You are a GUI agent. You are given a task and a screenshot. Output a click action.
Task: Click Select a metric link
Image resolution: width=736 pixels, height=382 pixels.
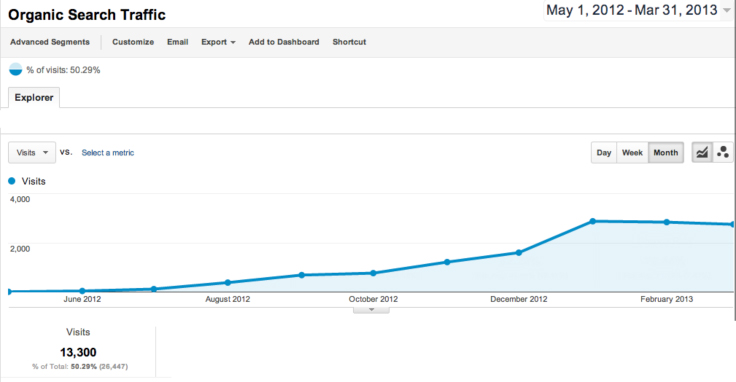107,153
